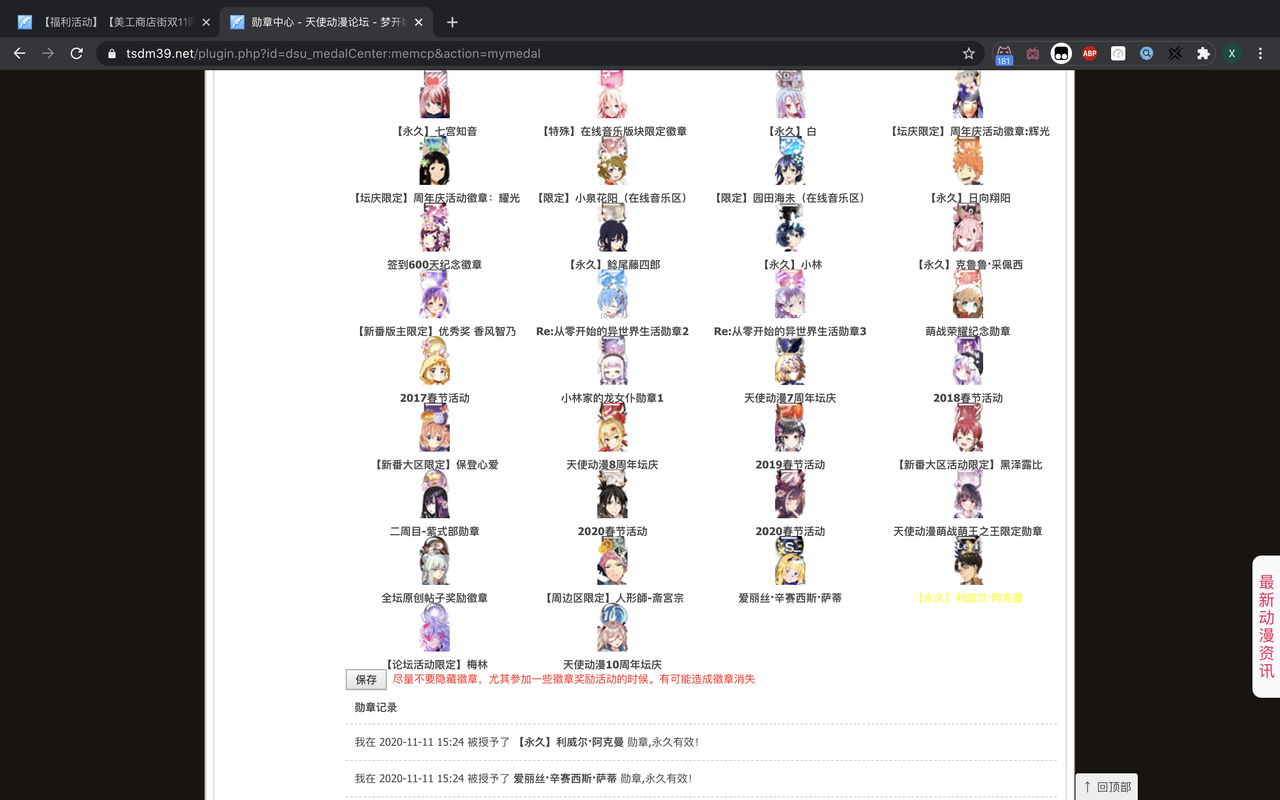Screen dimensions: 1280x800
Task: Click the 小林 medal image
Action: tap(790, 228)
